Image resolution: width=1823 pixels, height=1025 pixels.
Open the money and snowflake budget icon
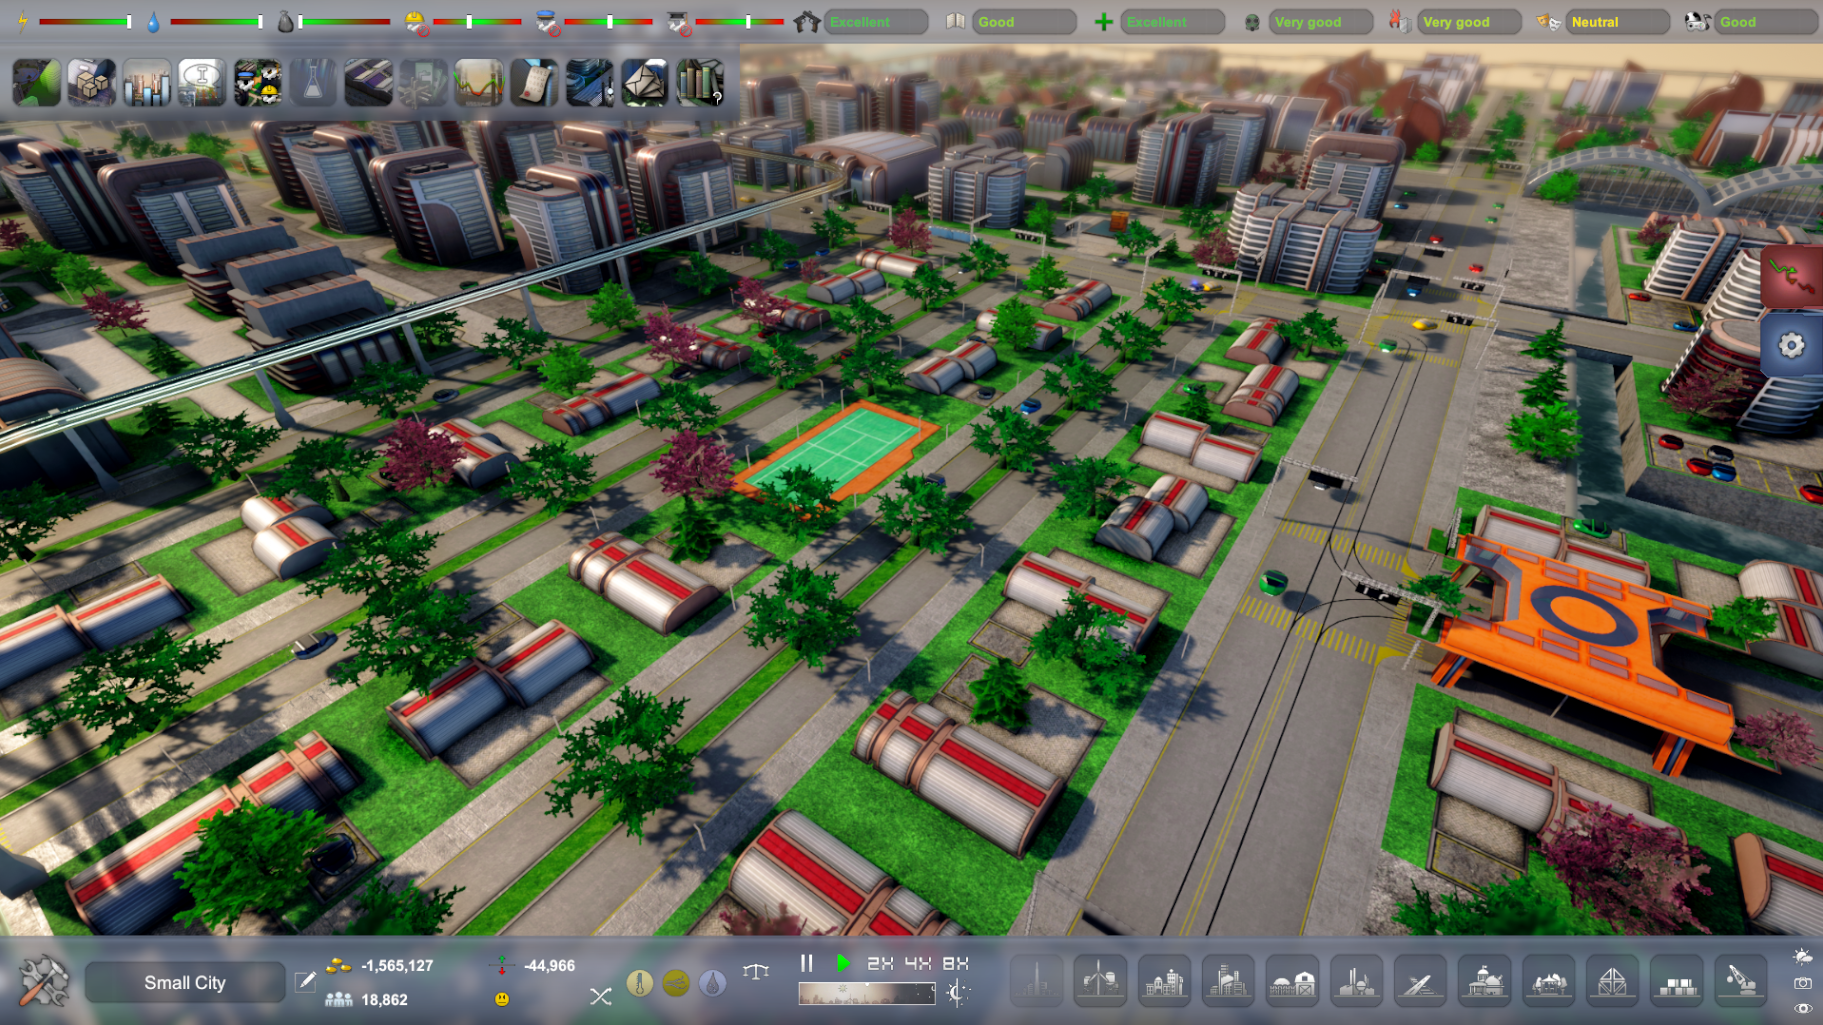click(423, 82)
